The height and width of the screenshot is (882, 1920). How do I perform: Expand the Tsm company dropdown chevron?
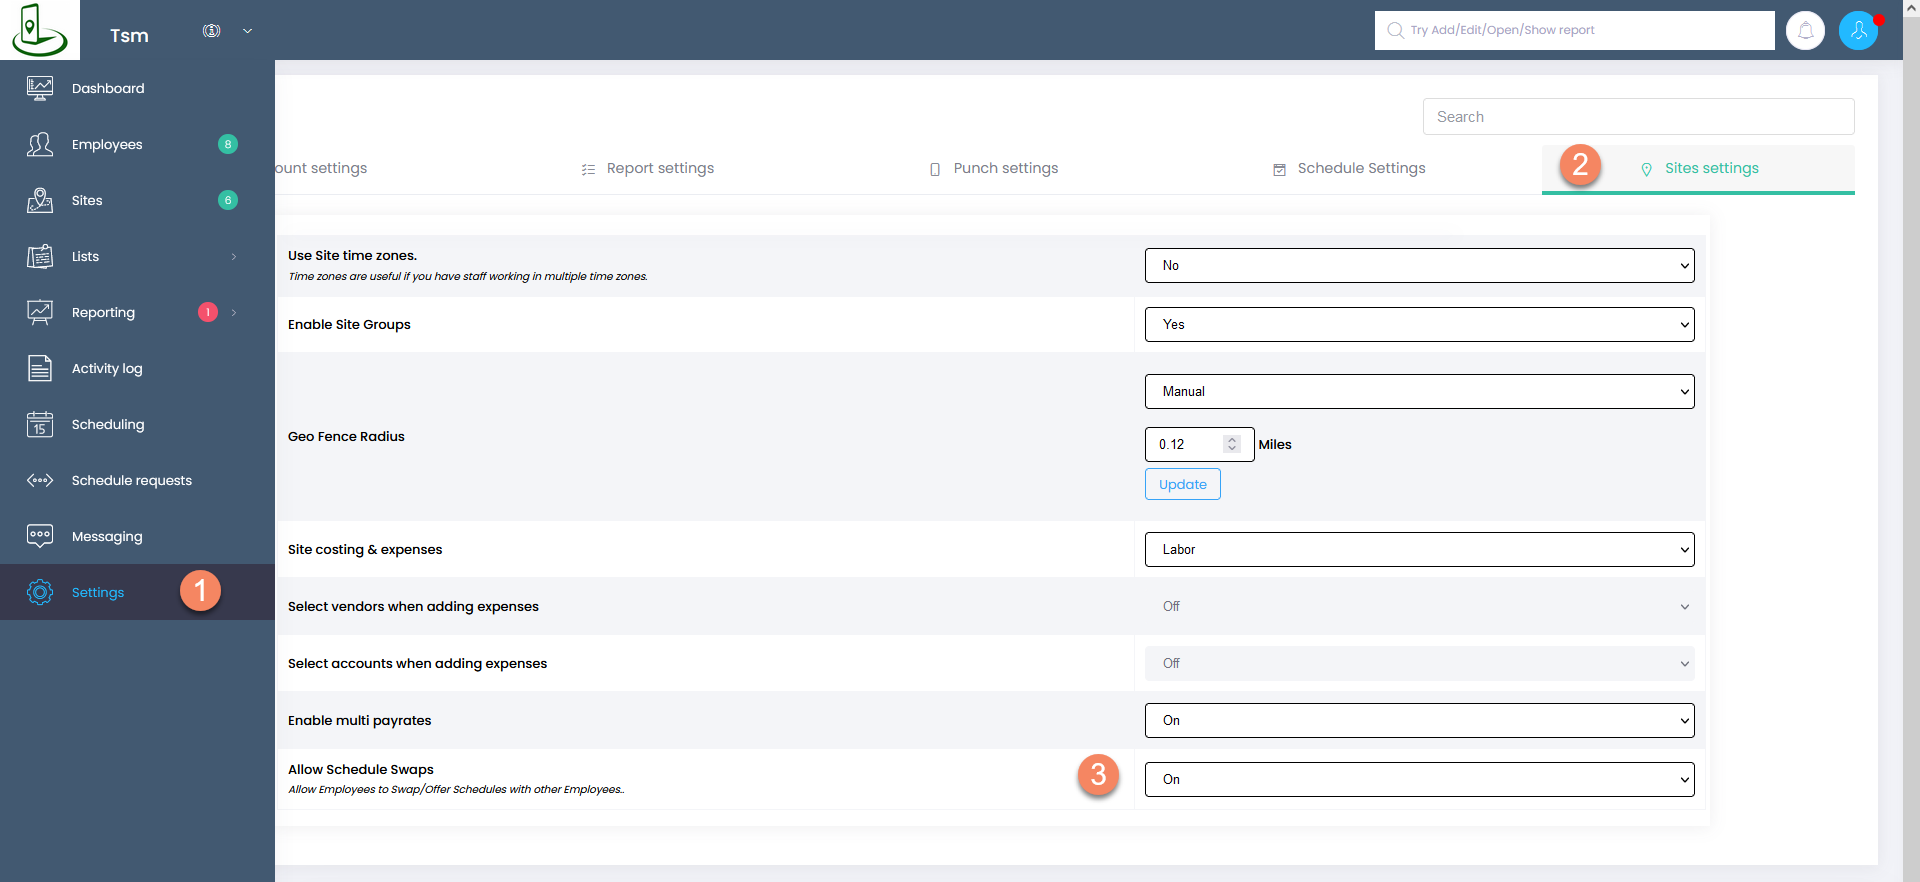247,31
